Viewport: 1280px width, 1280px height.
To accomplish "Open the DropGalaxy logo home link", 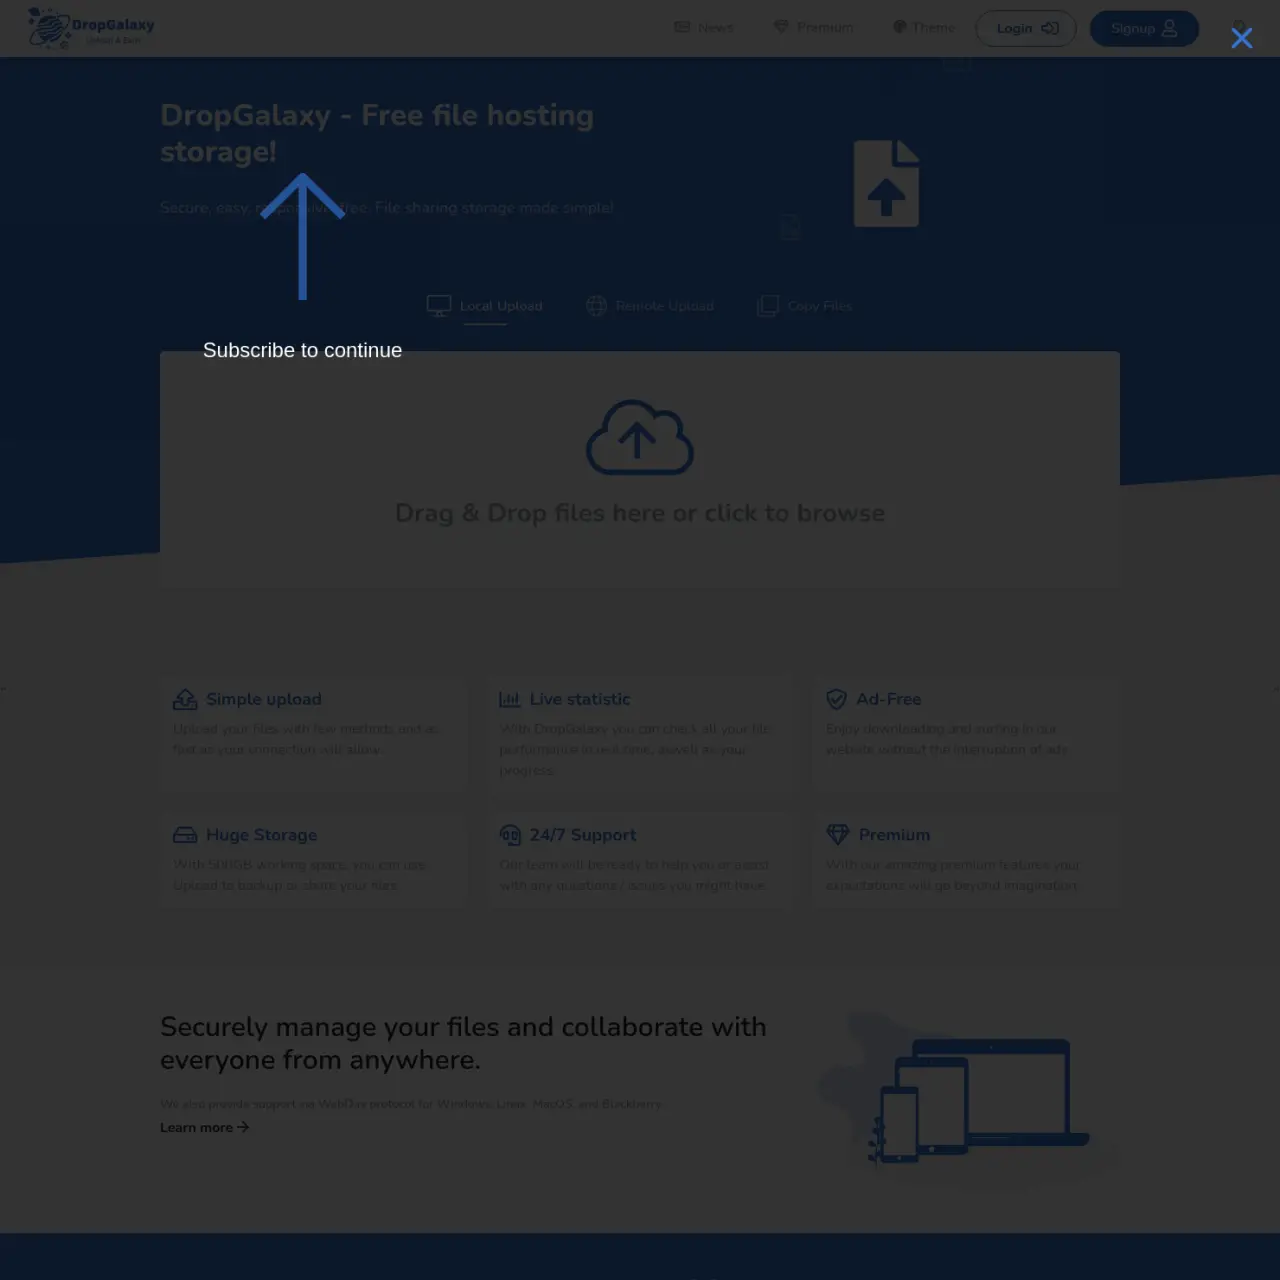I will coord(91,28).
